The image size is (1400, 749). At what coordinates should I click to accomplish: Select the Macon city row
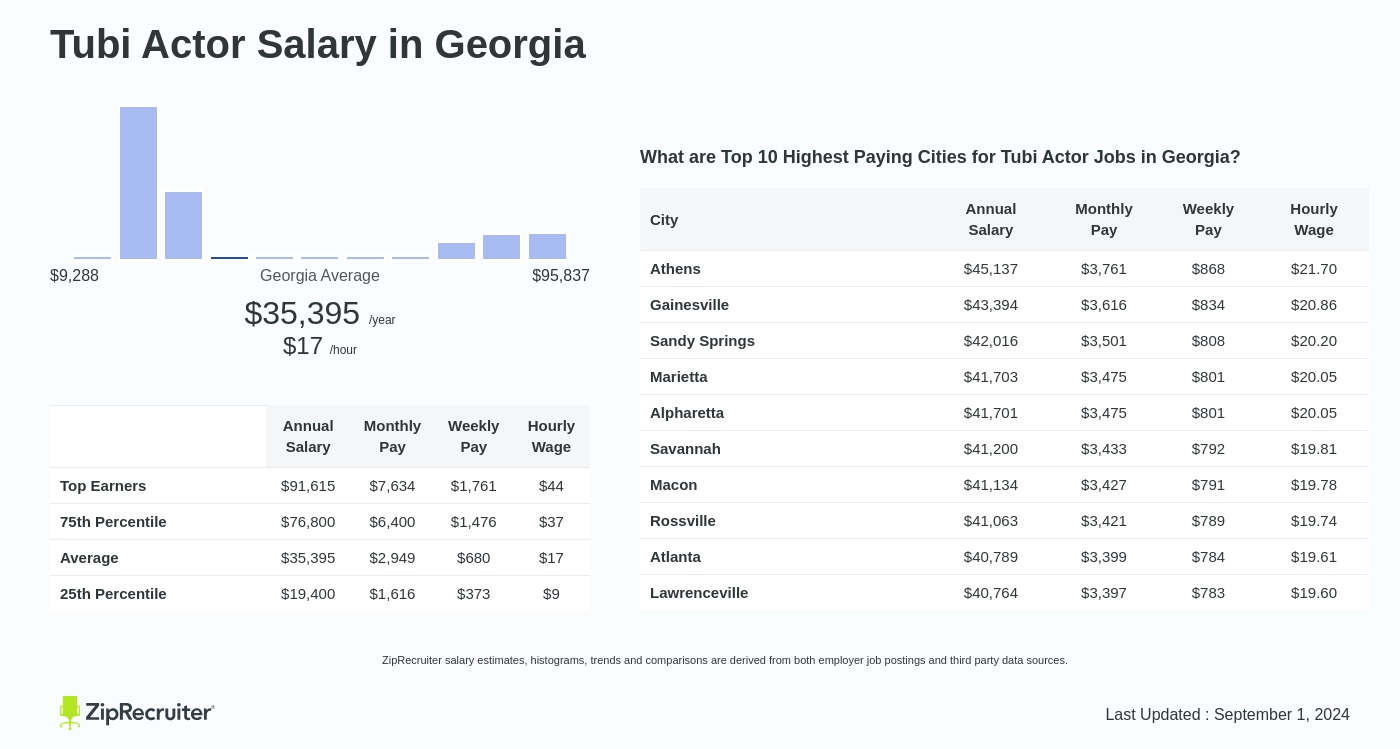[x=1005, y=484]
